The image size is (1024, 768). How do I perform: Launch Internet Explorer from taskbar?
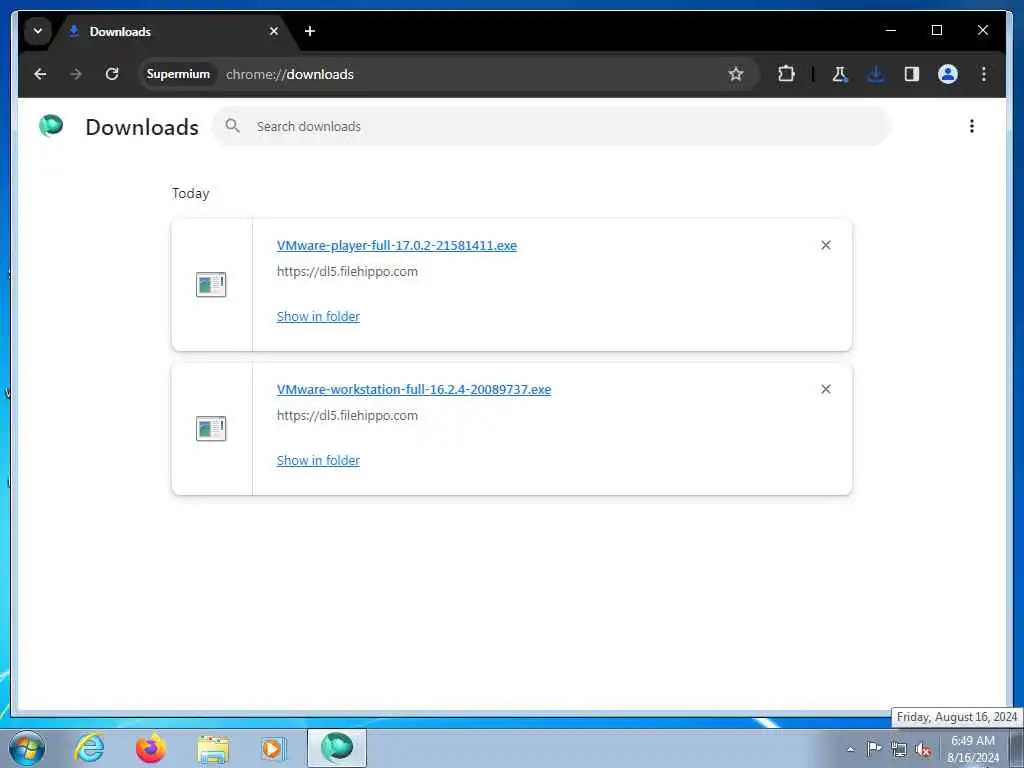(x=89, y=748)
